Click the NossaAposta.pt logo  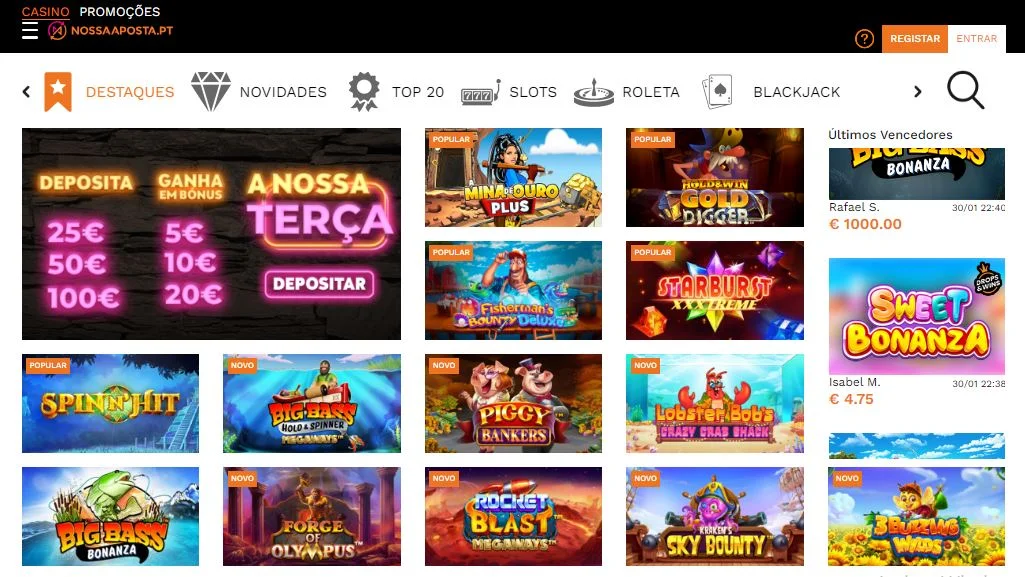pyautogui.click(x=110, y=30)
